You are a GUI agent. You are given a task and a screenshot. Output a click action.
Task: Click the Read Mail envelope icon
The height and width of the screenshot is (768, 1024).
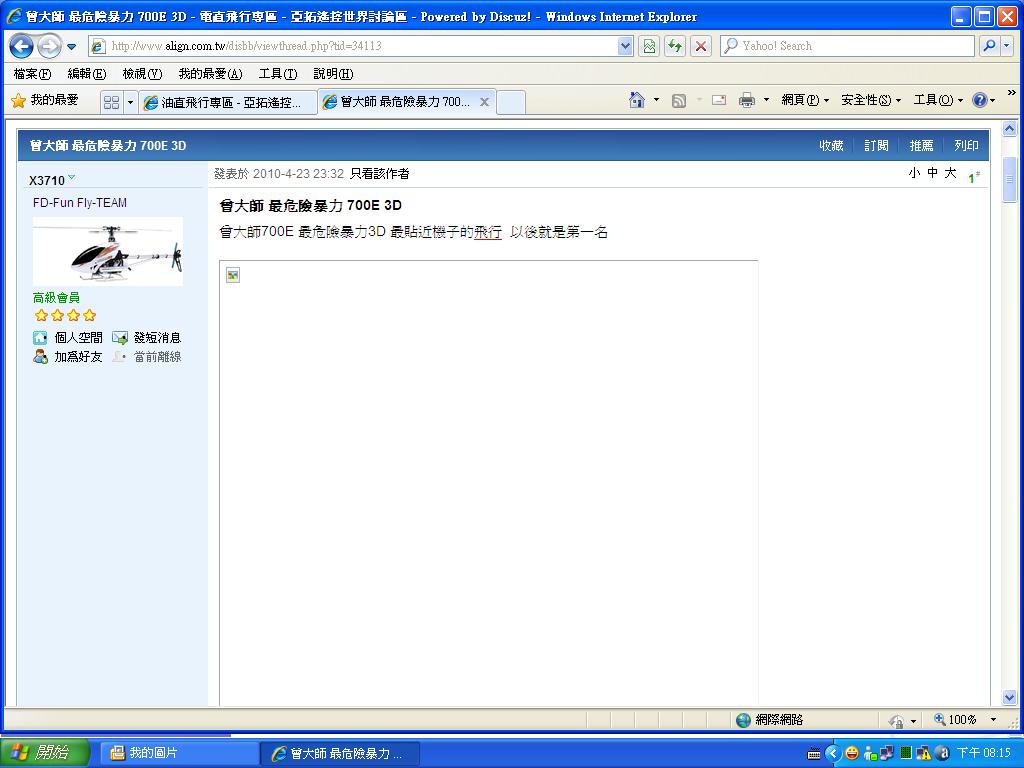[x=719, y=100]
